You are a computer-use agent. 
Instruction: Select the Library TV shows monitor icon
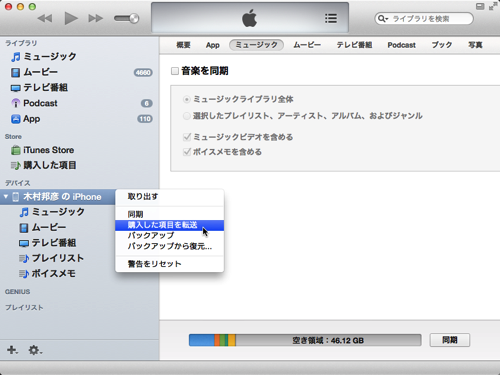point(16,88)
